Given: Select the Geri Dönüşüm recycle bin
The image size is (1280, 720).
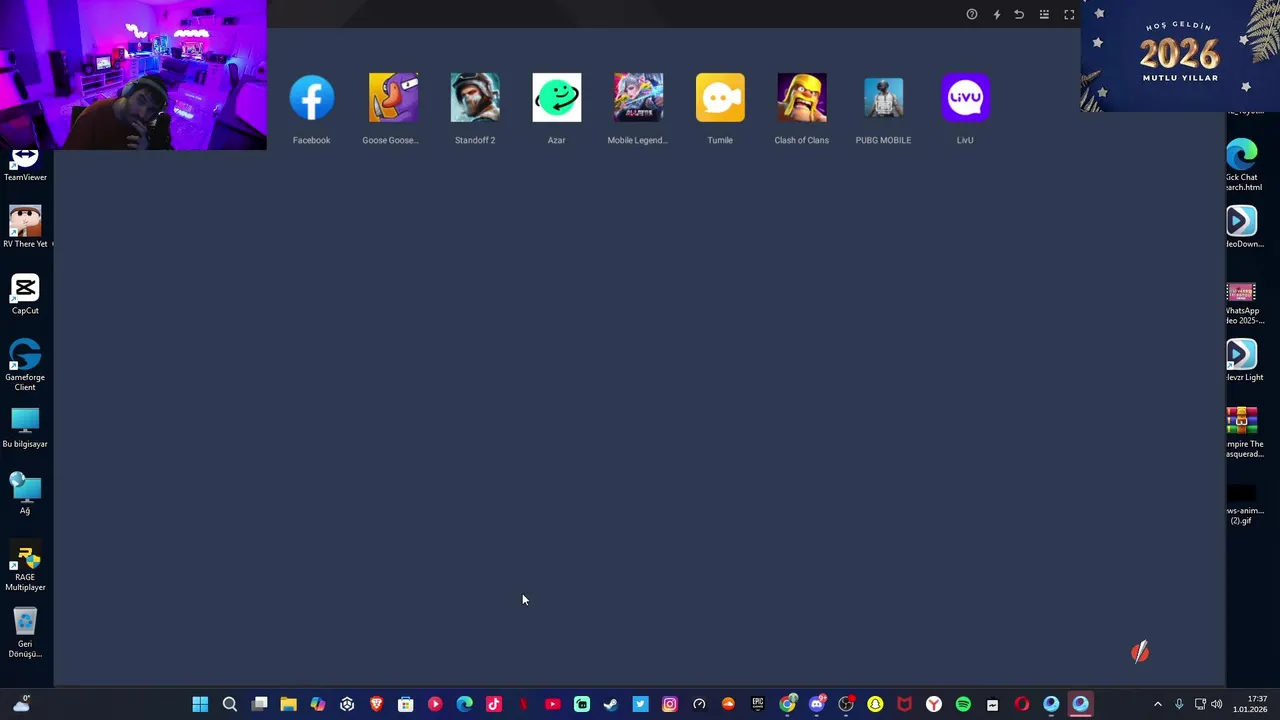Looking at the screenshot, I should (25, 633).
